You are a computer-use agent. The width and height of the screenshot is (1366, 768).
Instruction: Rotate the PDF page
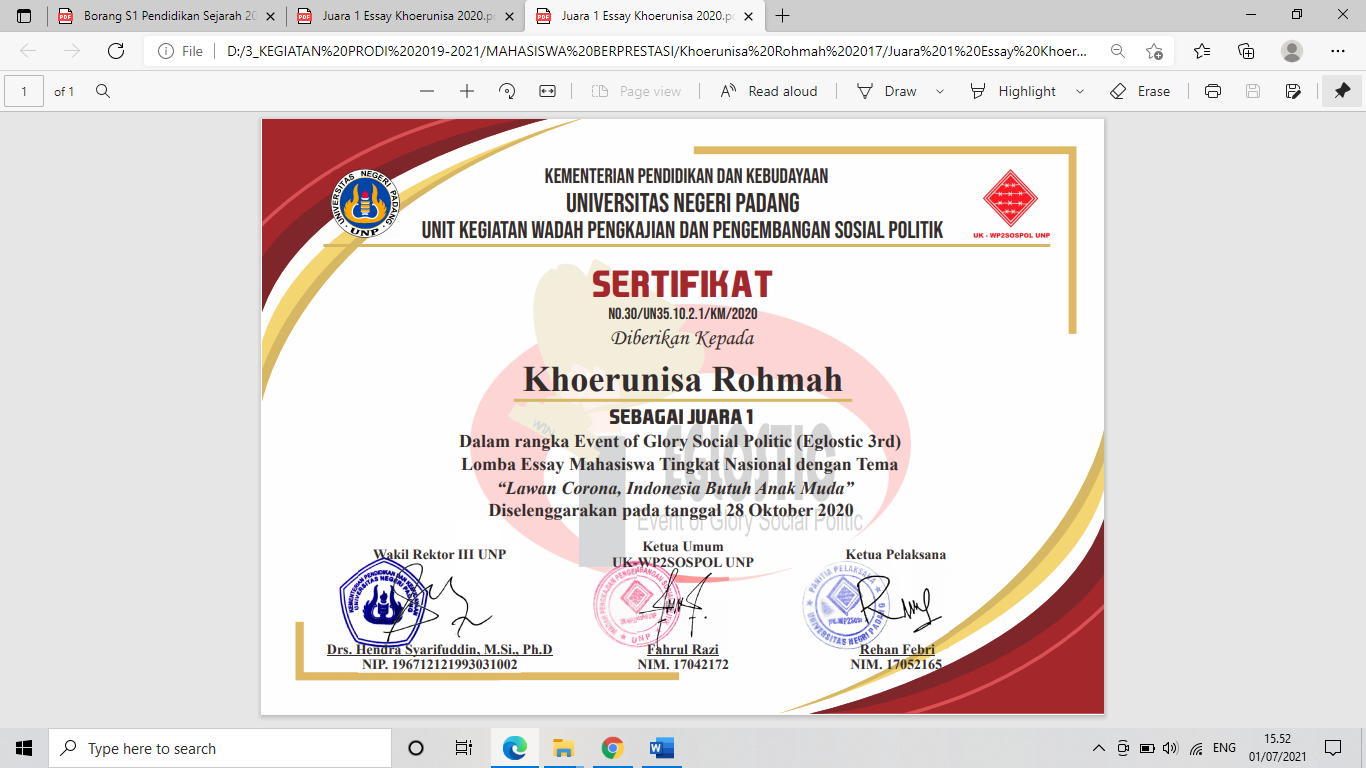click(507, 91)
